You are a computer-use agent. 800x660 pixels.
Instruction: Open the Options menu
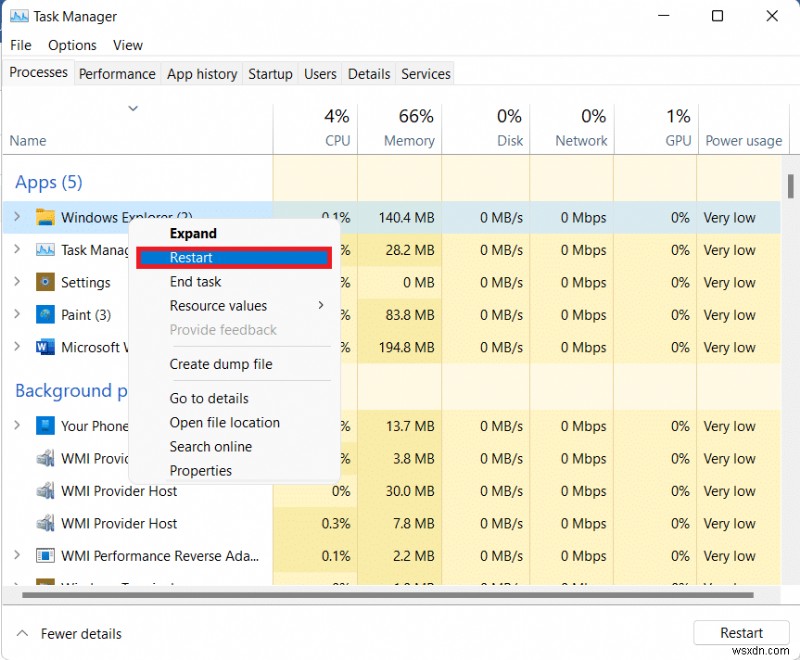point(71,45)
